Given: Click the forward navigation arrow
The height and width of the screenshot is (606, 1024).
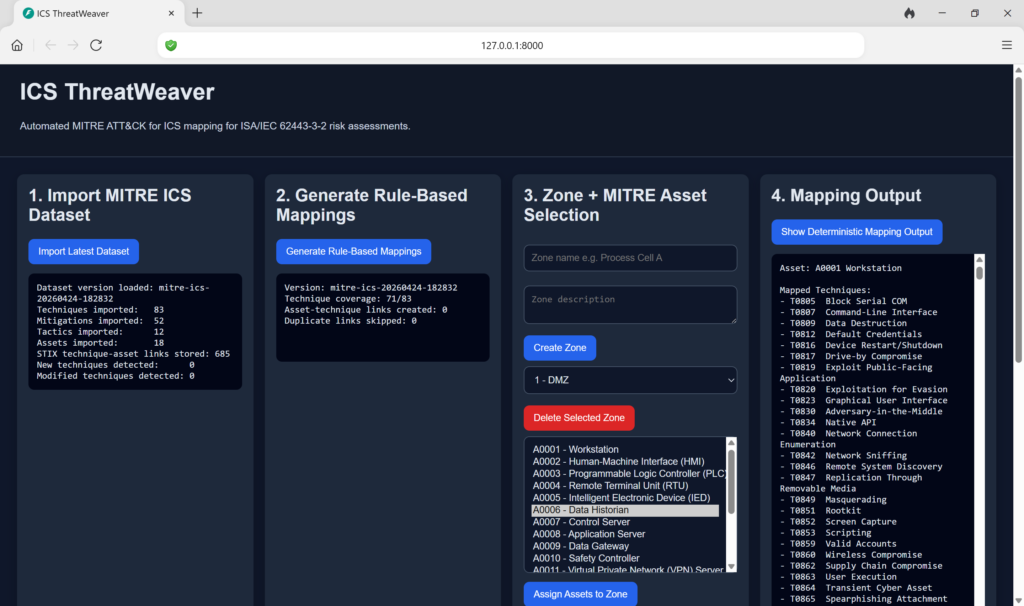Looking at the screenshot, I should tap(73, 45).
